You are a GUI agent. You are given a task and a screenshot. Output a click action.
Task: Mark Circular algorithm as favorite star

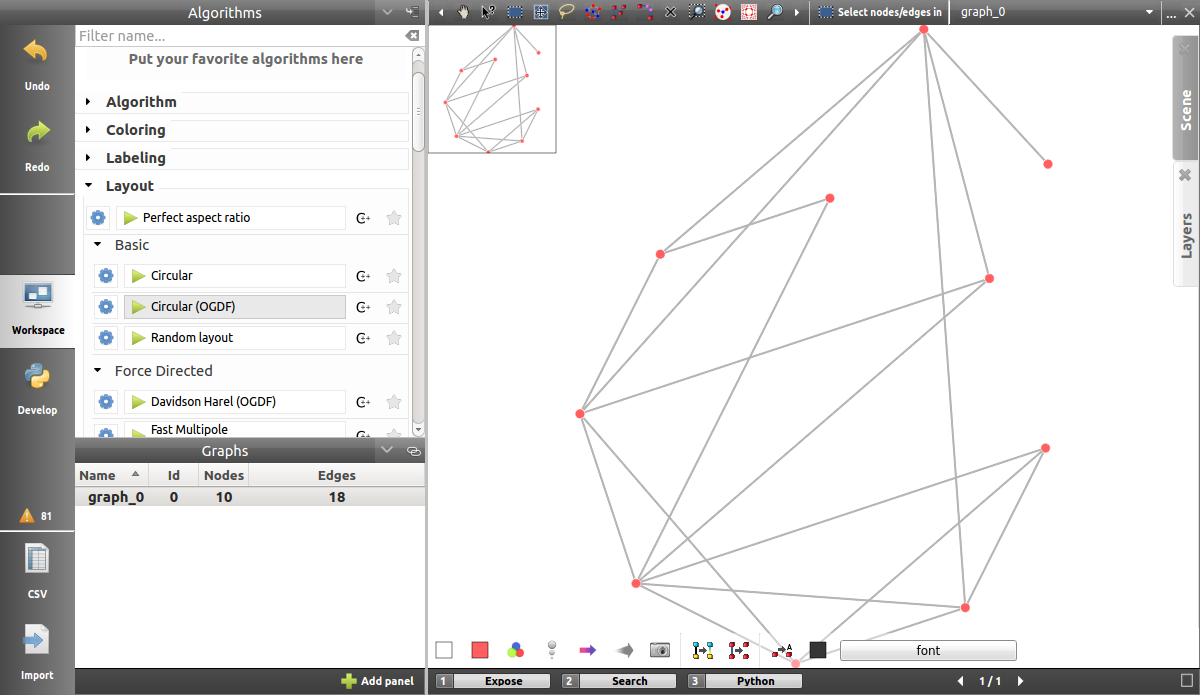[x=394, y=276]
